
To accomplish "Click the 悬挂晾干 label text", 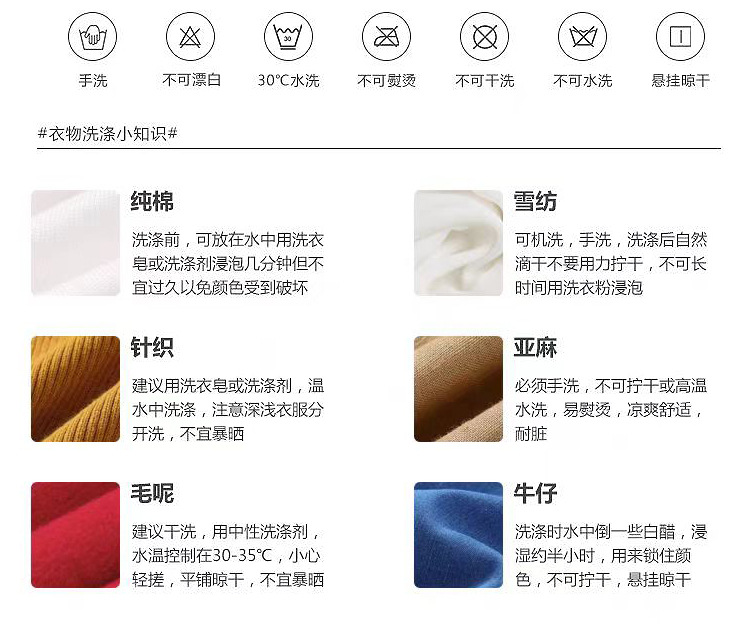I will (x=680, y=80).
